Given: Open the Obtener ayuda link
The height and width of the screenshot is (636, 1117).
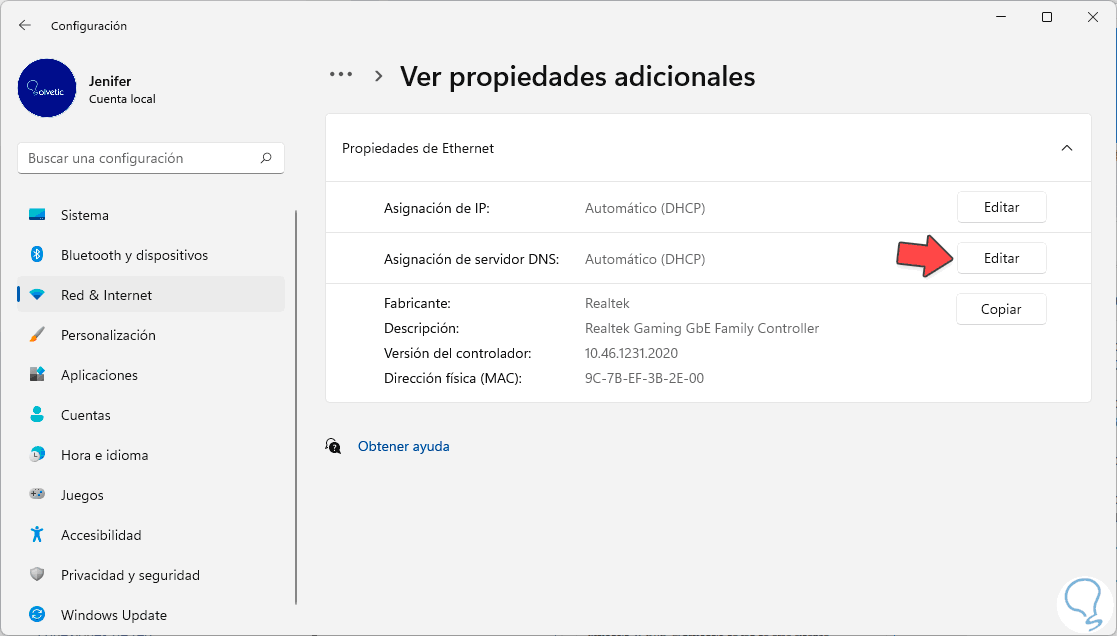Looking at the screenshot, I should point(403,446).
